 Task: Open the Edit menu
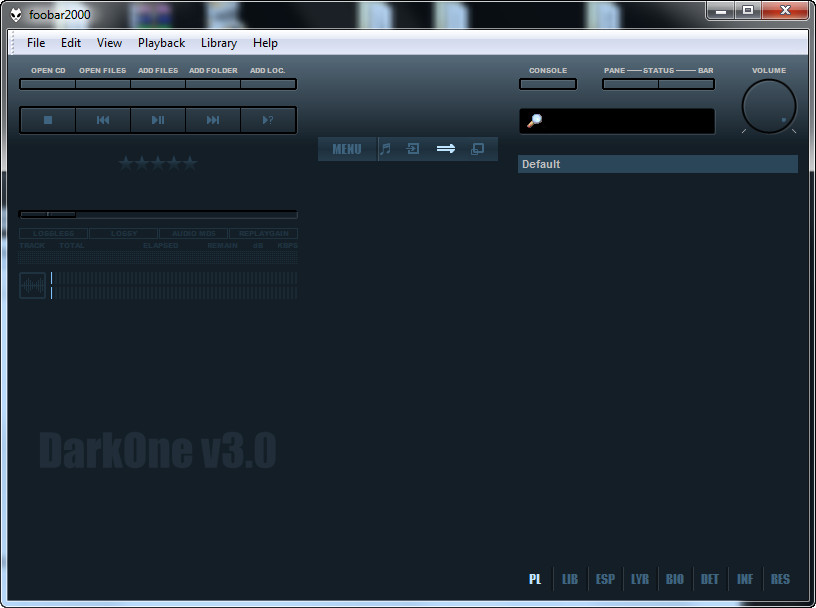point(71,43)
